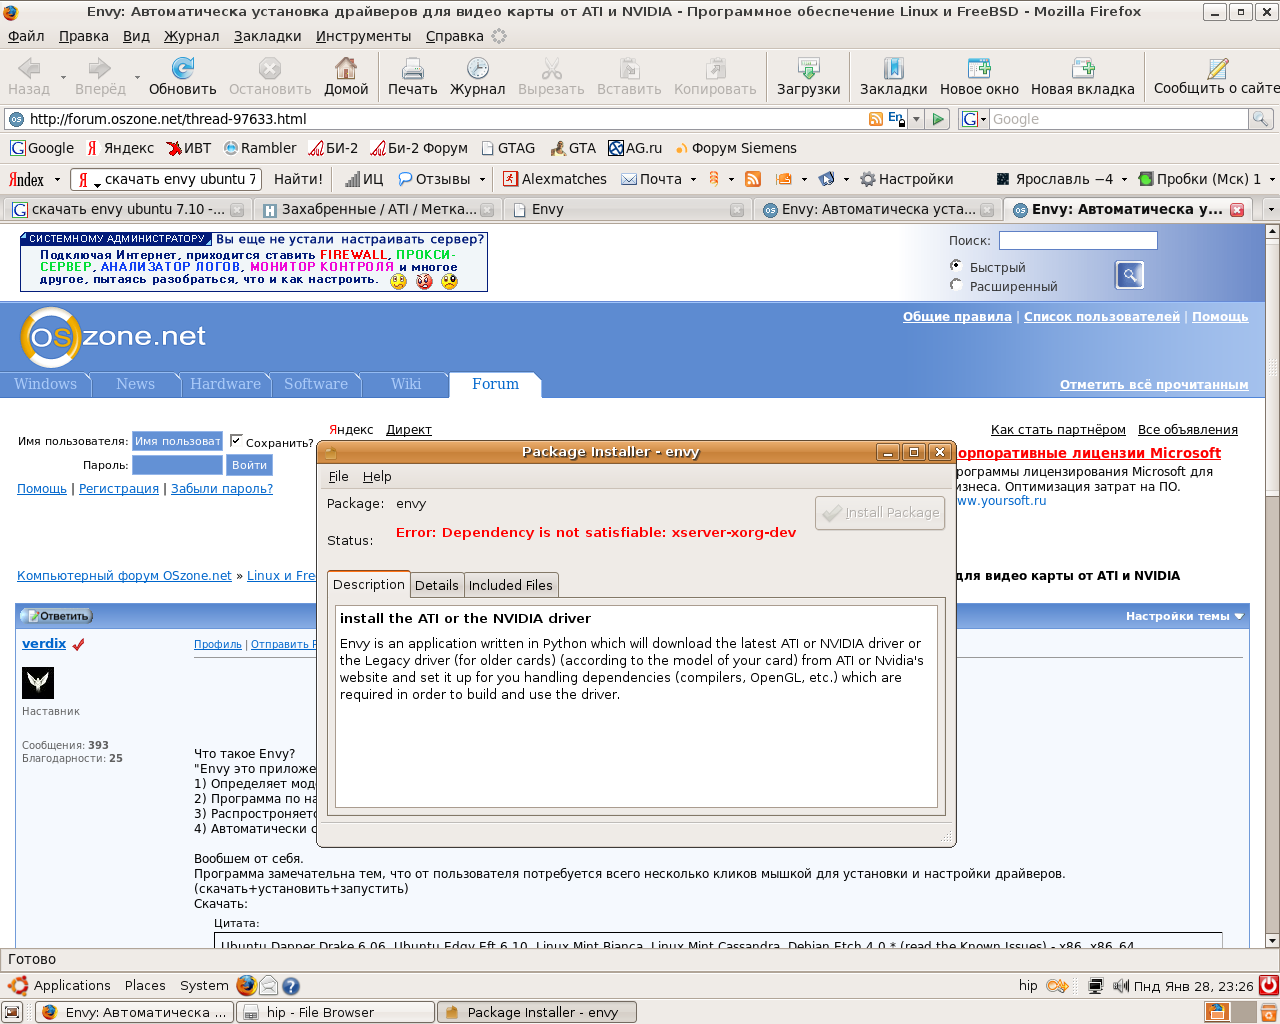The height and width of the screenshot is (1024, 1280).
Task: Click the forum search magnifier button
Action: pyautogui.click(x=1129, y=274)
